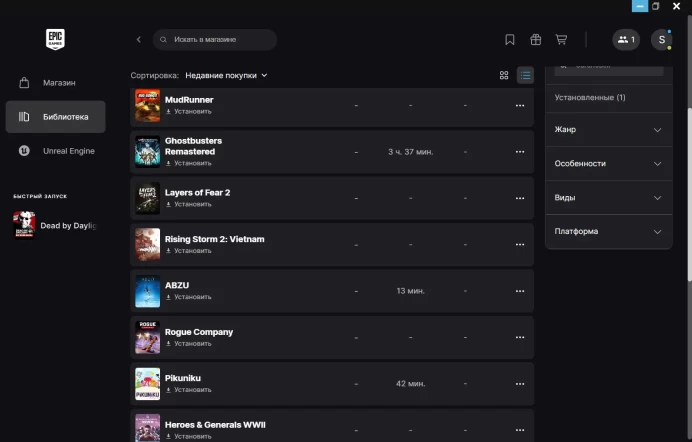Install Rogue Company via Установить
Screen dimensions: 692x442
click(188, 343)
